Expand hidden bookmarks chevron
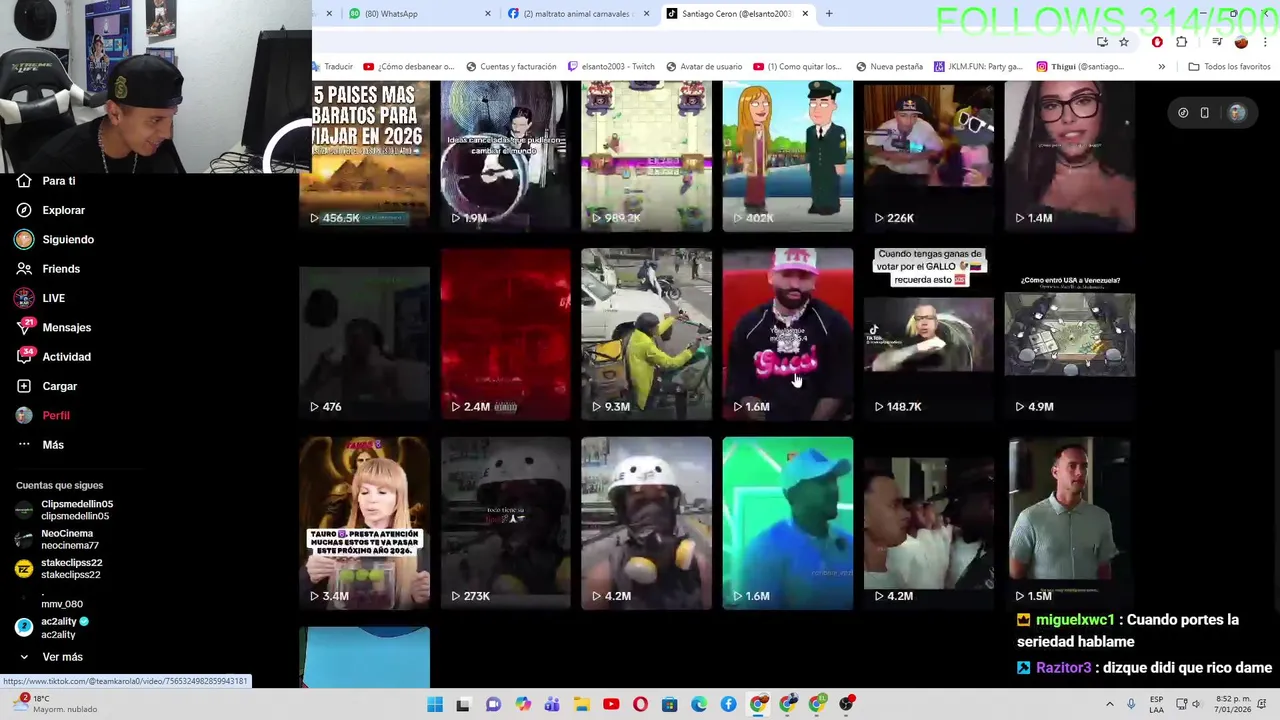The image size is (1280, 720). (x=1161, y=67)
